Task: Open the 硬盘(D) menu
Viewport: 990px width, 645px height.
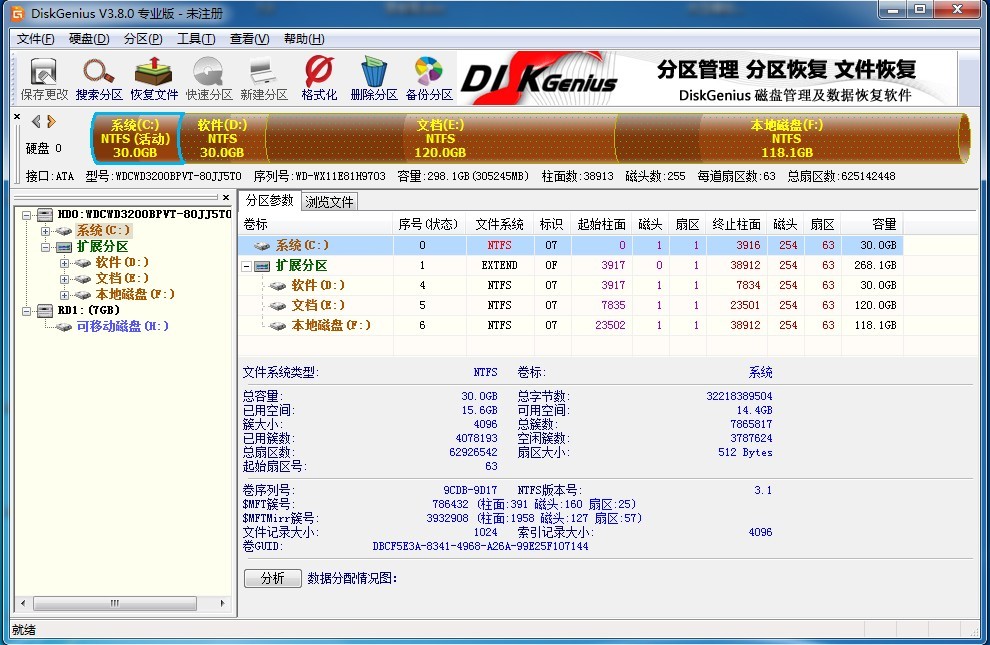Action: coord(89,39)
